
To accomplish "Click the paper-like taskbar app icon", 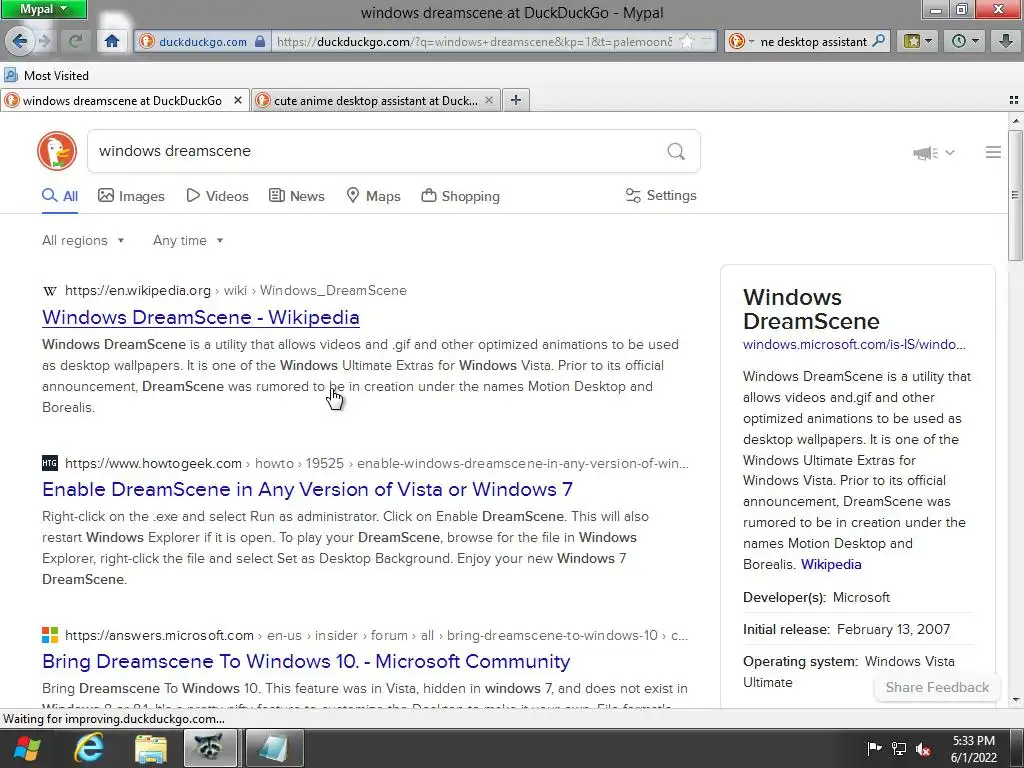I will pos(273,748).
